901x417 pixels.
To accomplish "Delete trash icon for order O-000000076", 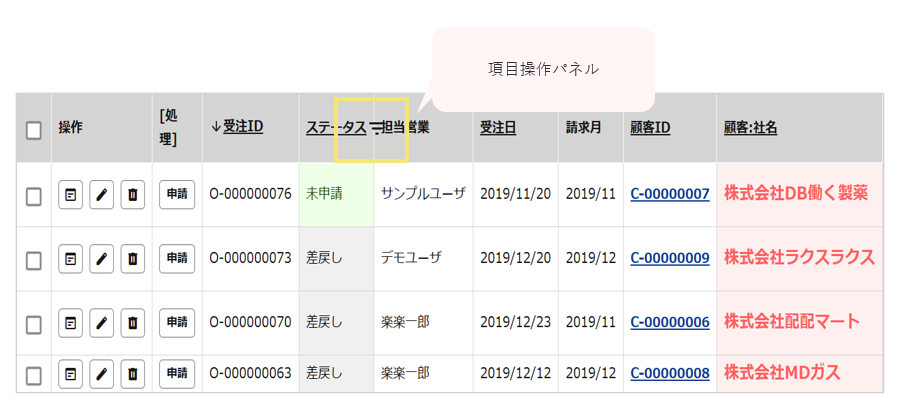I will (x=133, y=195).
